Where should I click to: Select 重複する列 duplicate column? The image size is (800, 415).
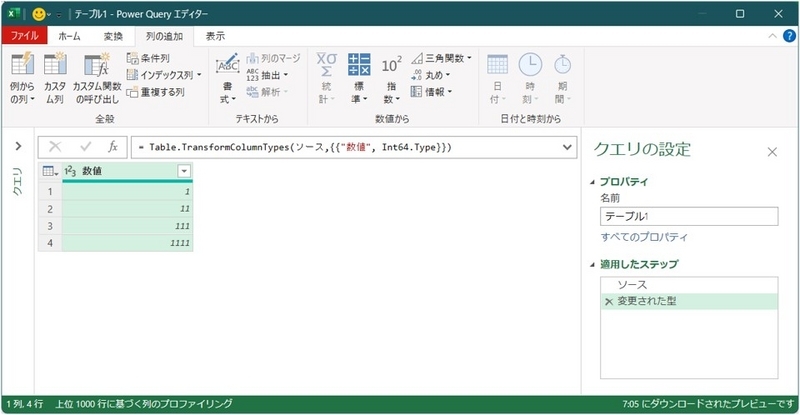156,92
